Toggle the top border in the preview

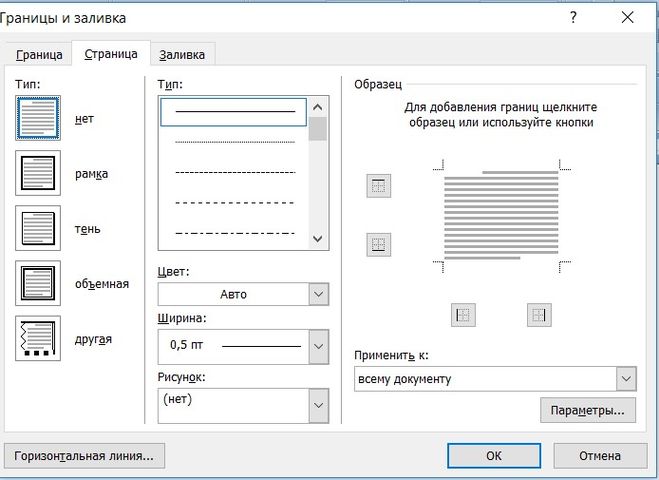[379, 185]
